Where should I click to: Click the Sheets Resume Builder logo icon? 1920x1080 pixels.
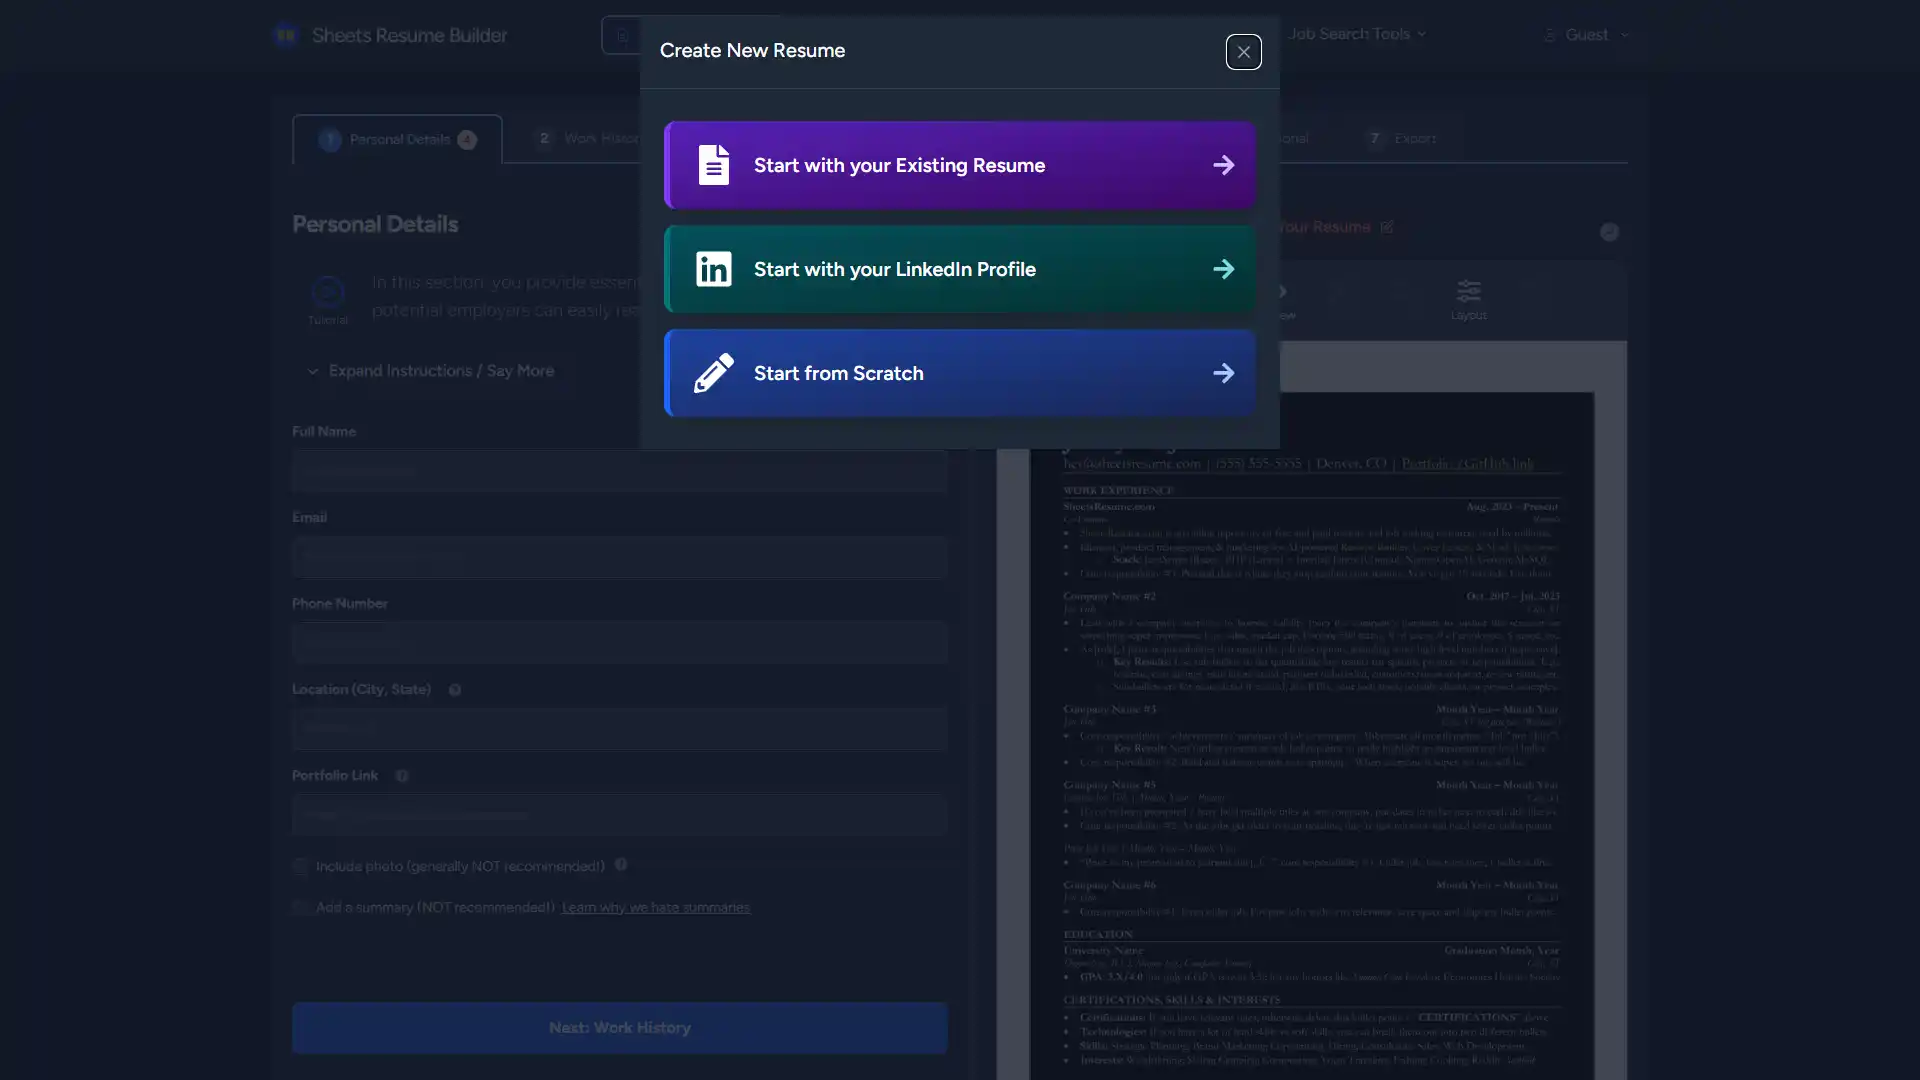click(x=286, y=35)
